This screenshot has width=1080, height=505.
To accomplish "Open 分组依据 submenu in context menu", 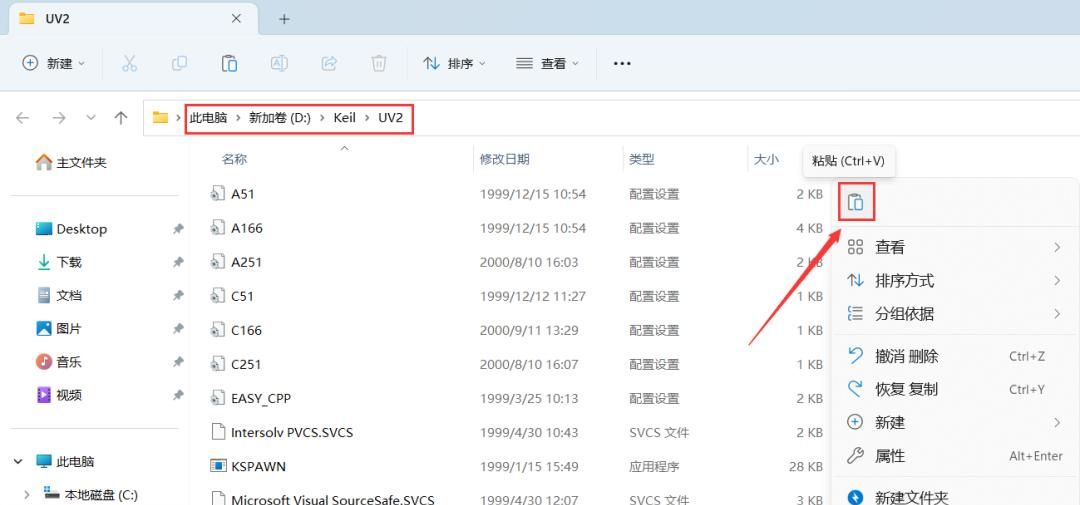I will 955,314.
